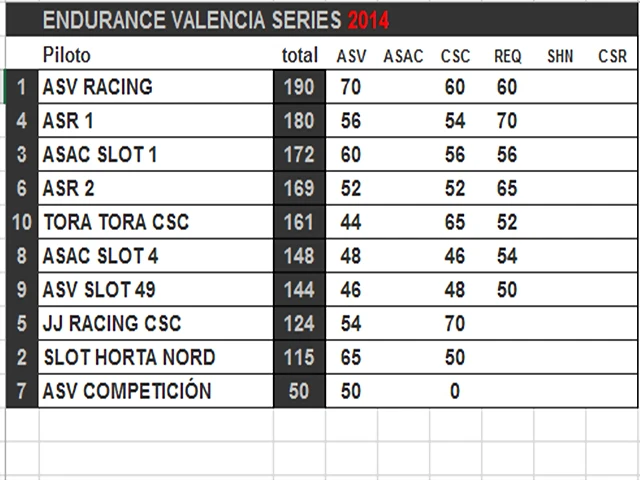
Task: Select the Endurance Valencia Series 2014 title
Action: point(216,20)
